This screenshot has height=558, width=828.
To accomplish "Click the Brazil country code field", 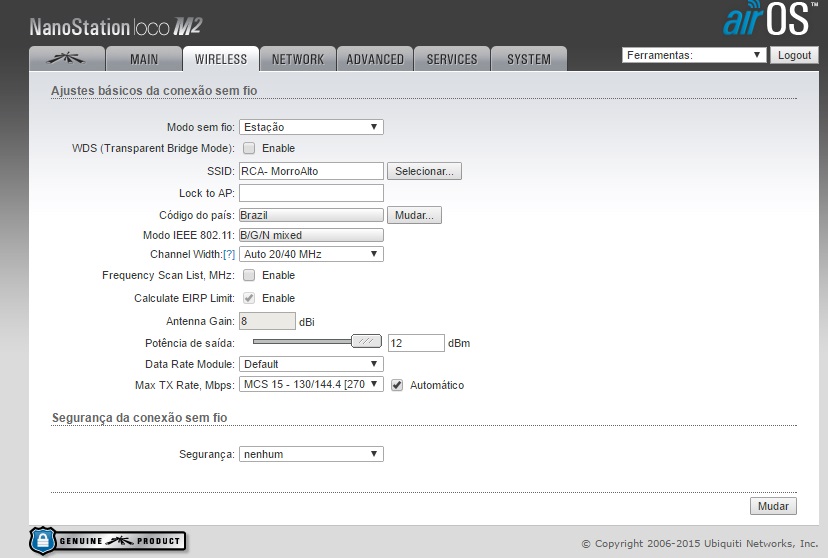I will [311, 215].
